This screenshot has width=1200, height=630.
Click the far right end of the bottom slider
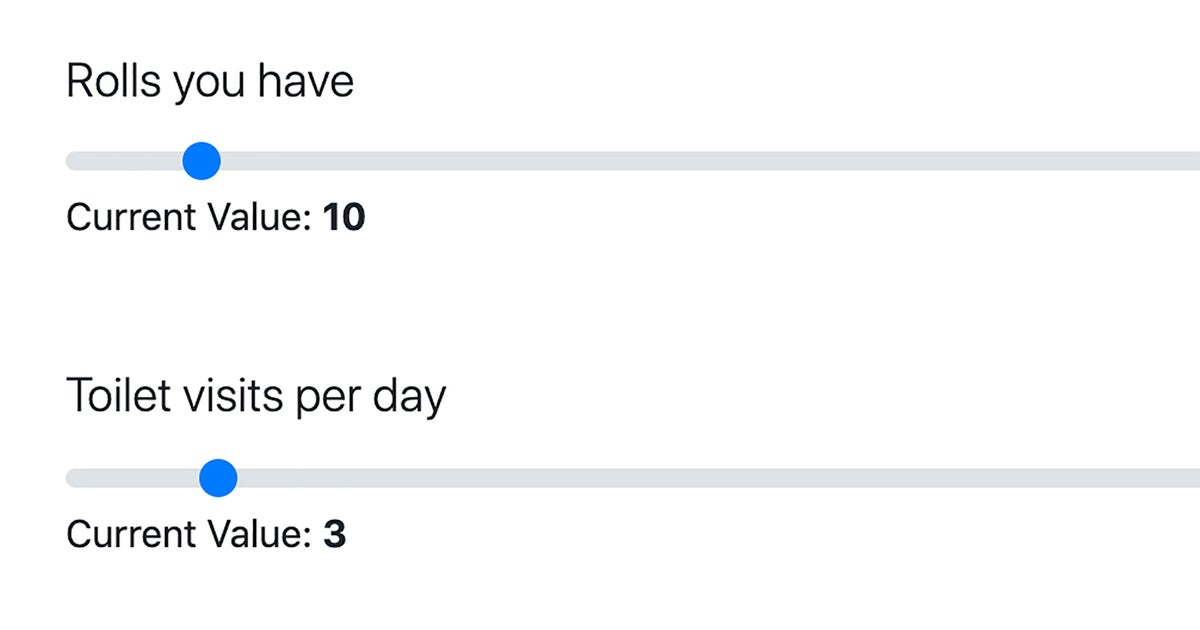coord(1190,478)
